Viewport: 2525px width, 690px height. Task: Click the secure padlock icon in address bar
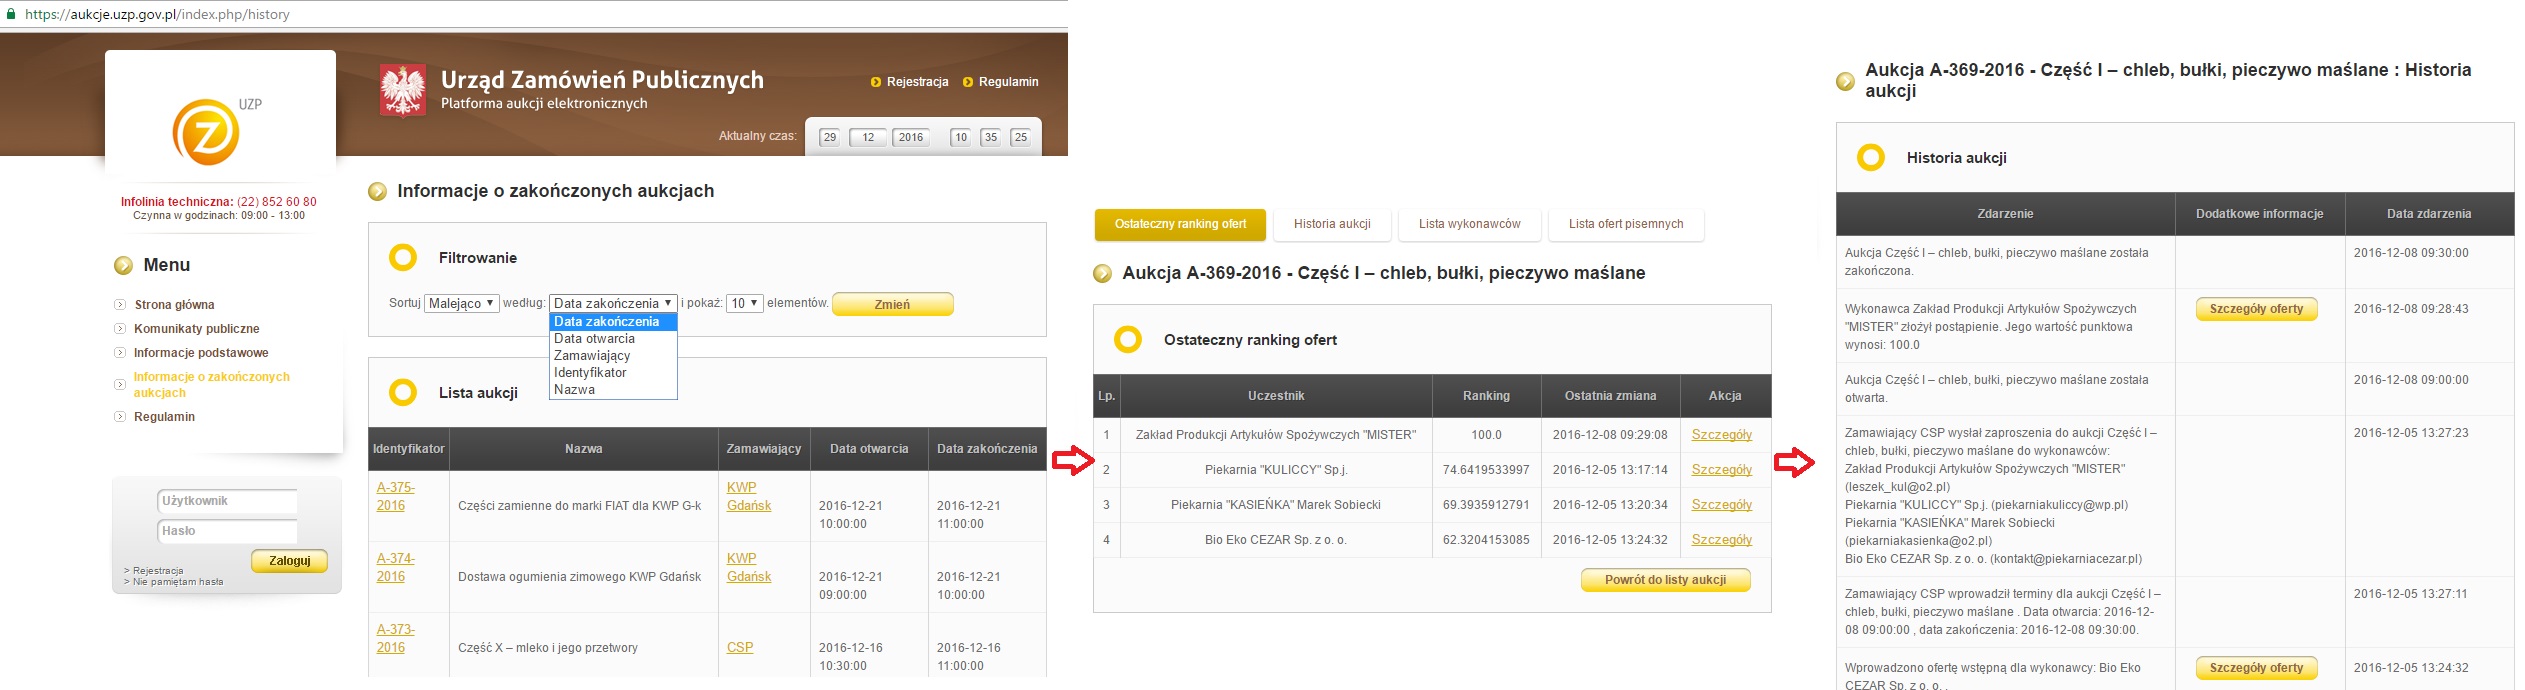[11, 14]
